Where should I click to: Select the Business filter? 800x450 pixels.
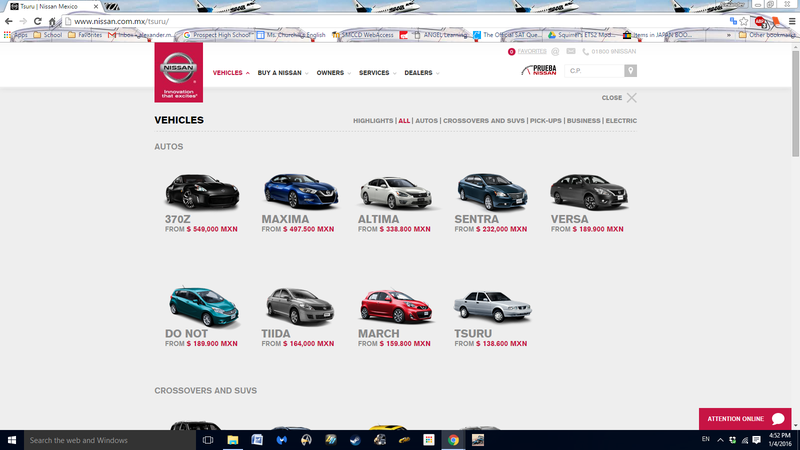coord(584,121)
